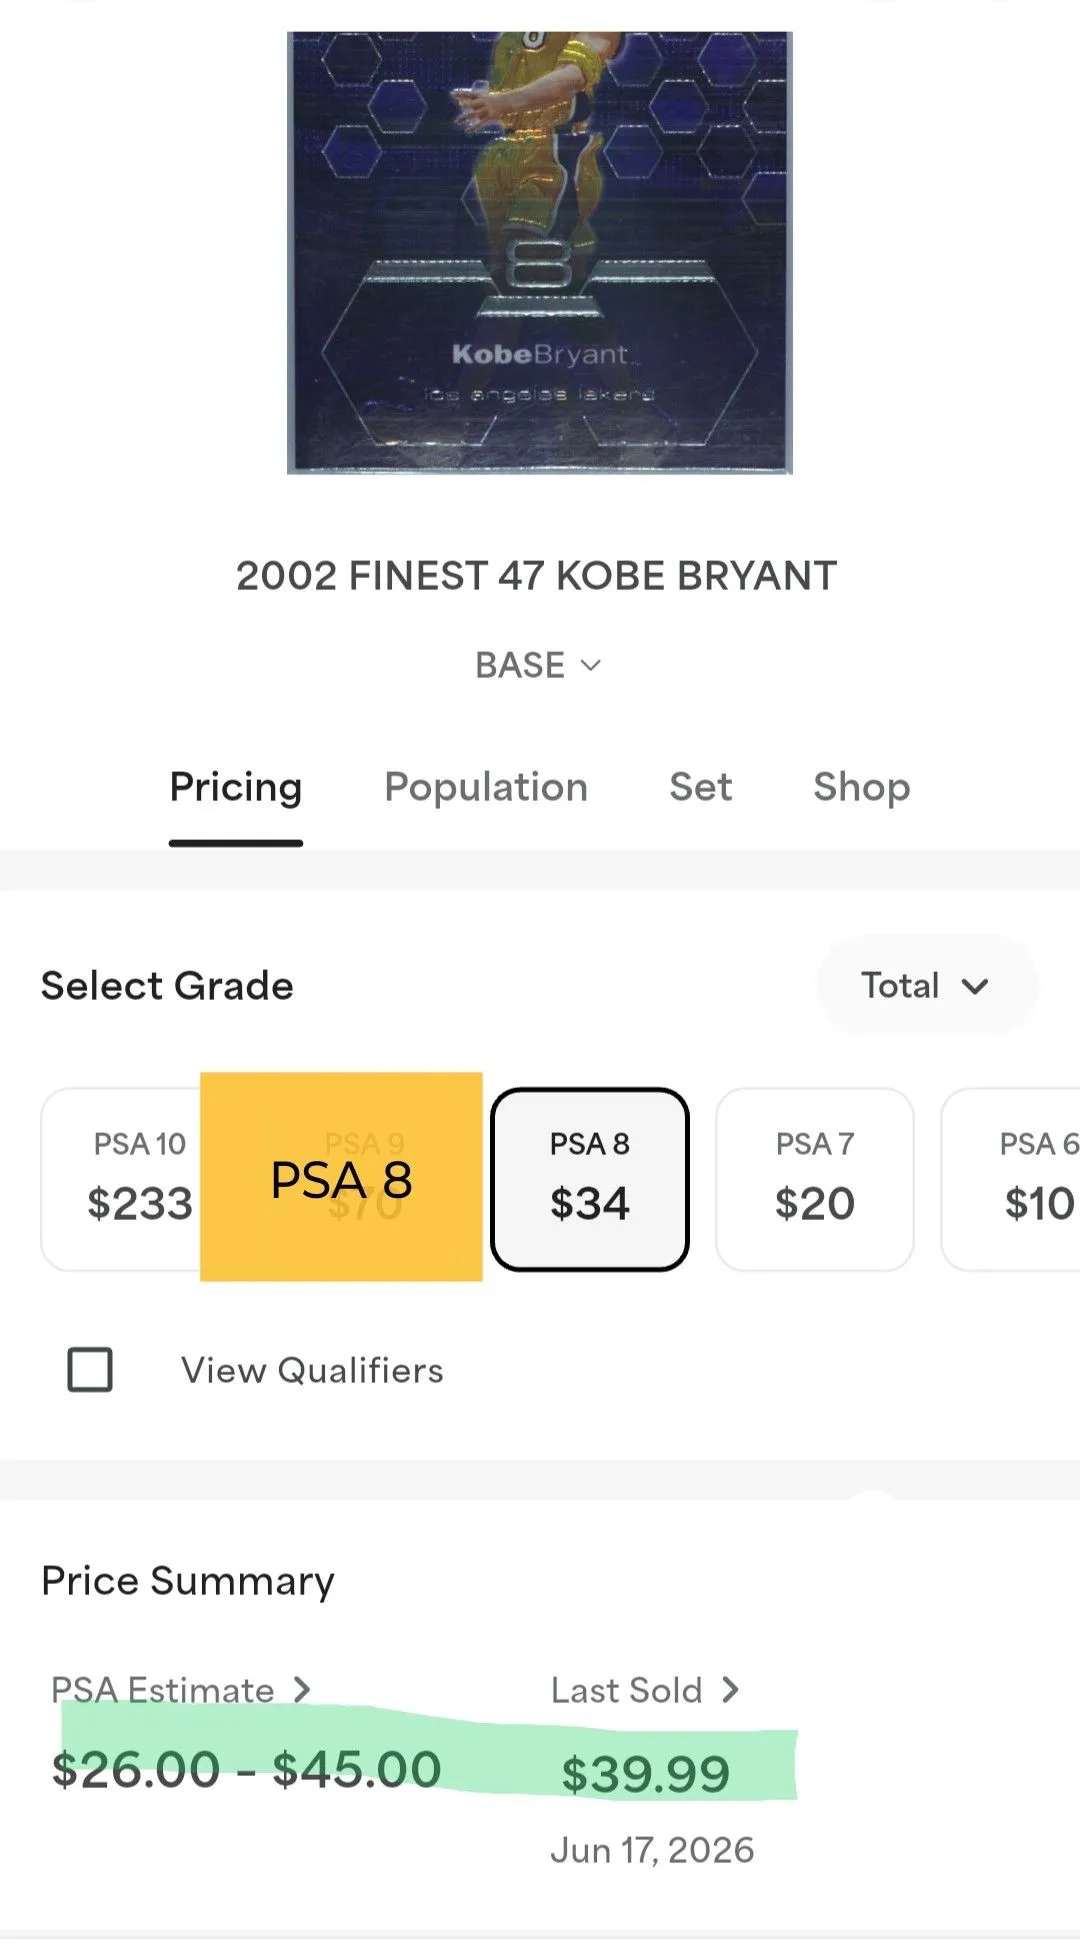Click the BASE dropdown chevron
The width and height of the screenshot is (1080, 1944).
[x=591, y=665]
